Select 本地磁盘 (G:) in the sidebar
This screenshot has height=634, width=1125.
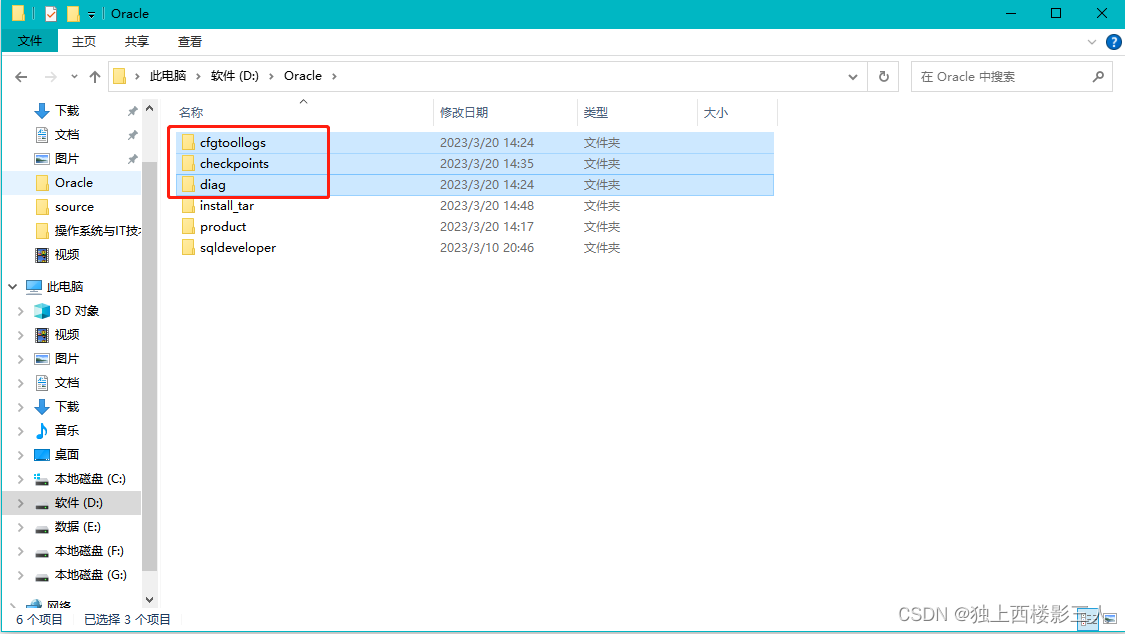[90, 574]
